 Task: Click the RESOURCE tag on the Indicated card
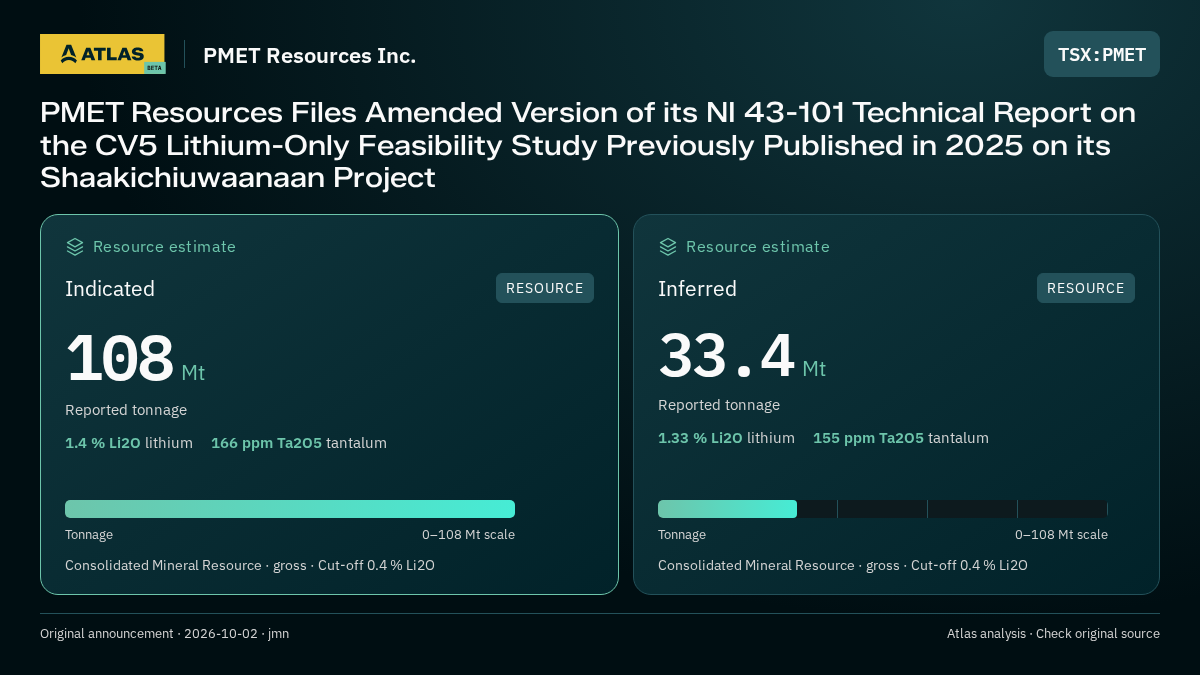[545, 288]
